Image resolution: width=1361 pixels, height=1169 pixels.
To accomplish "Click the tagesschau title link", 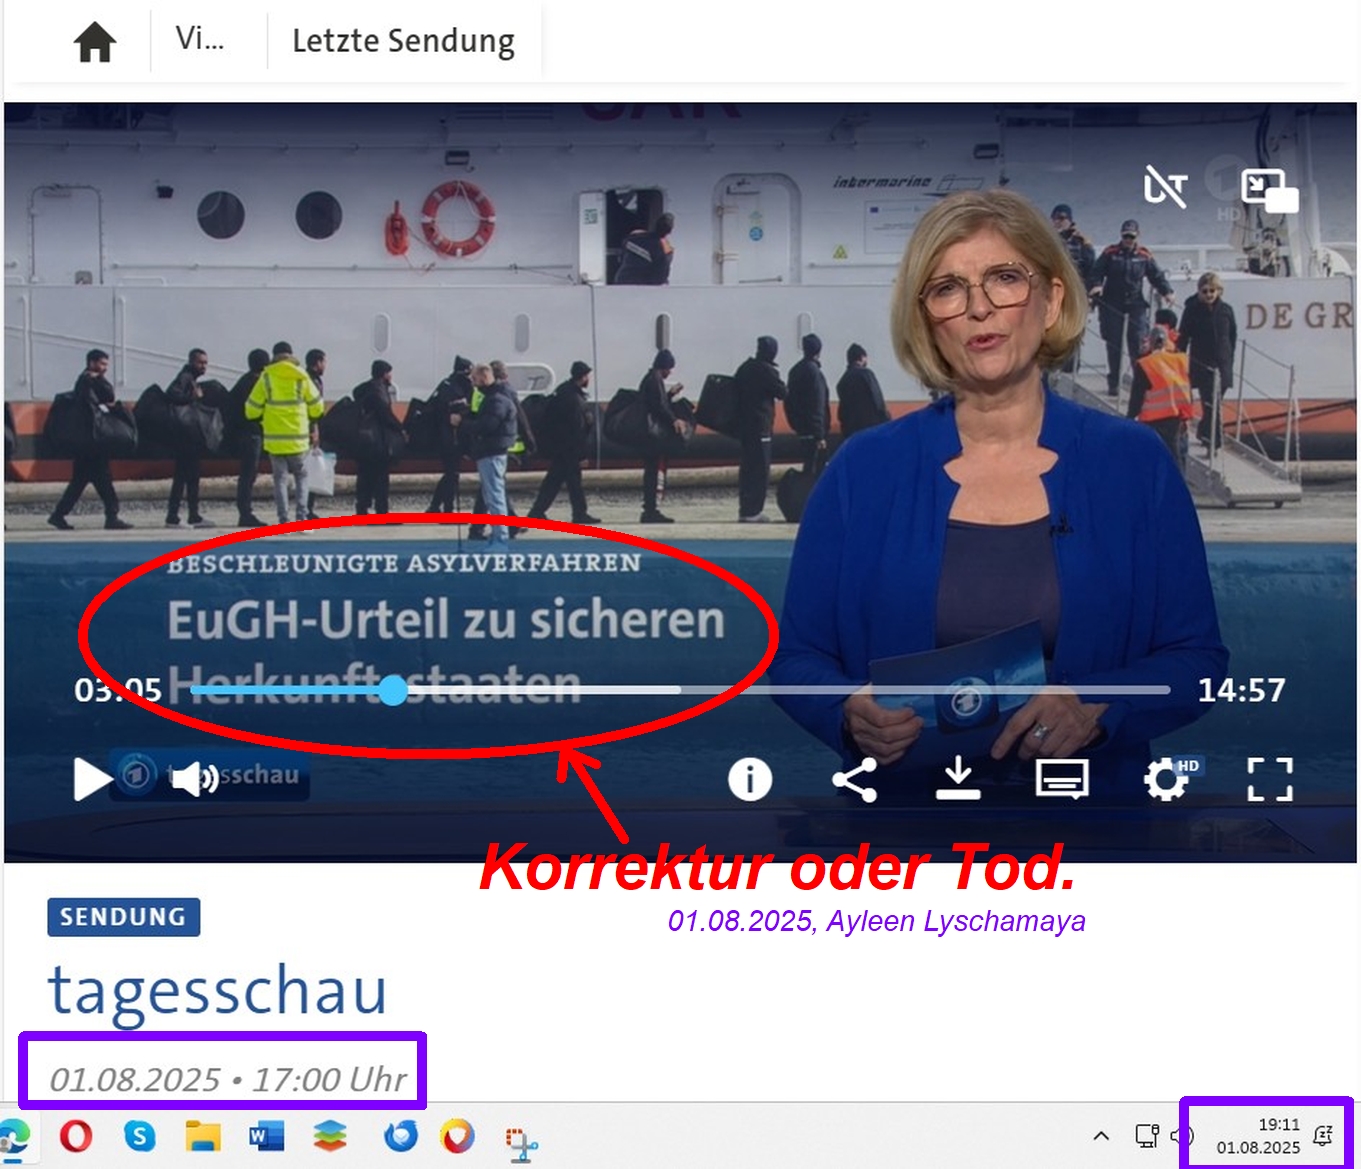I will pos(217,990).
